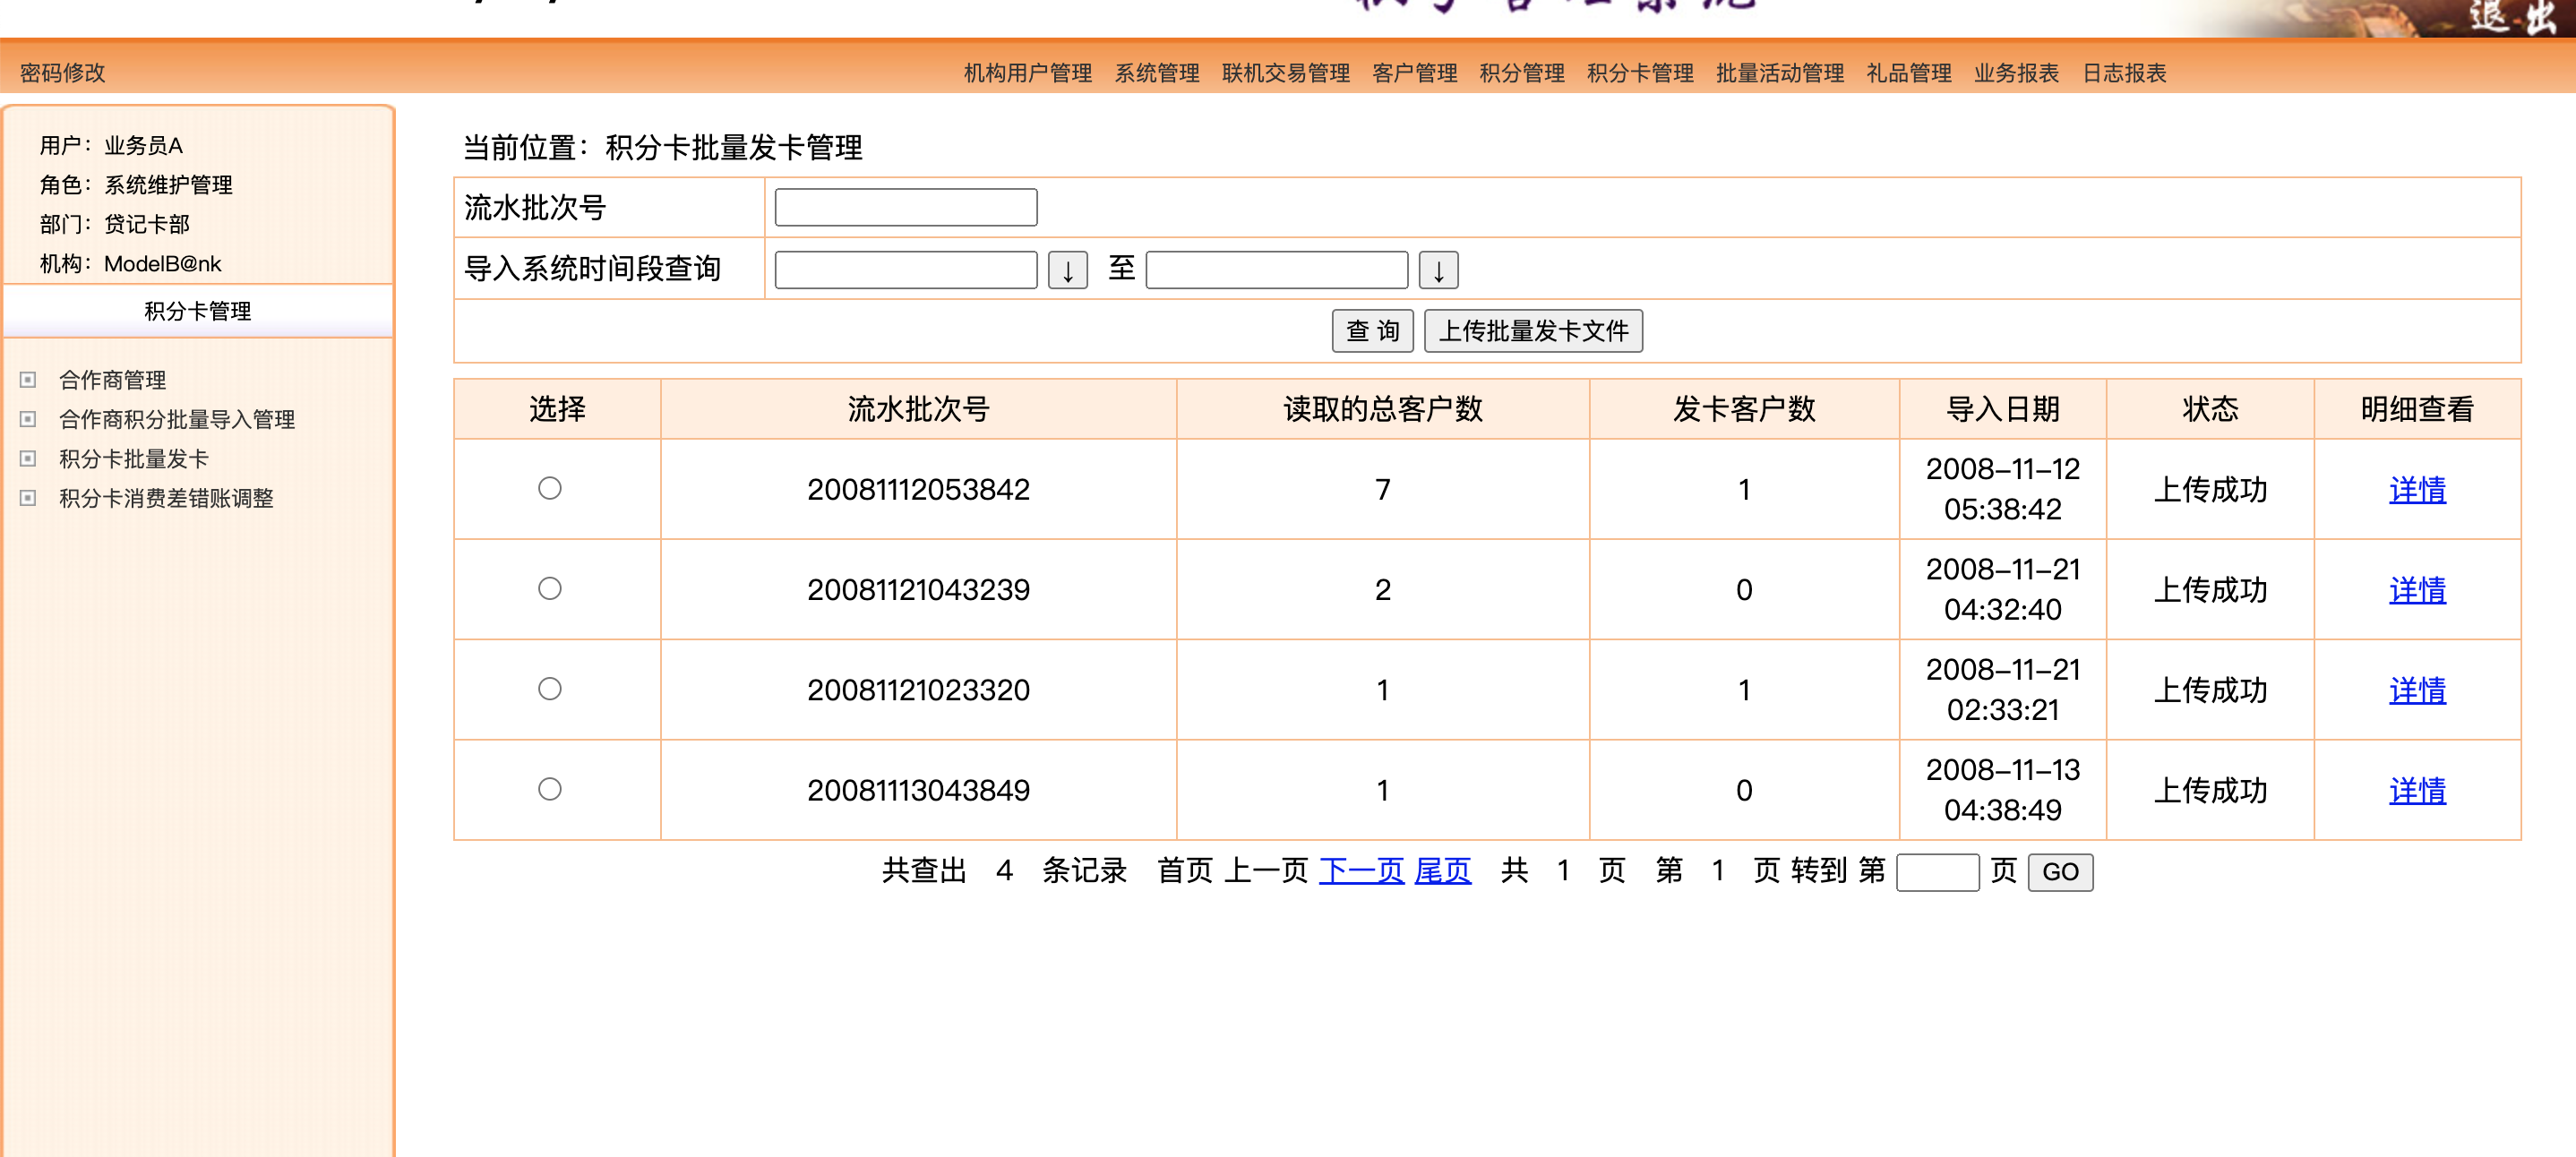Select radio for batch 20081112053842
The height and width of the screenshot is (1157, 2576).
click(x=550, y=488)
